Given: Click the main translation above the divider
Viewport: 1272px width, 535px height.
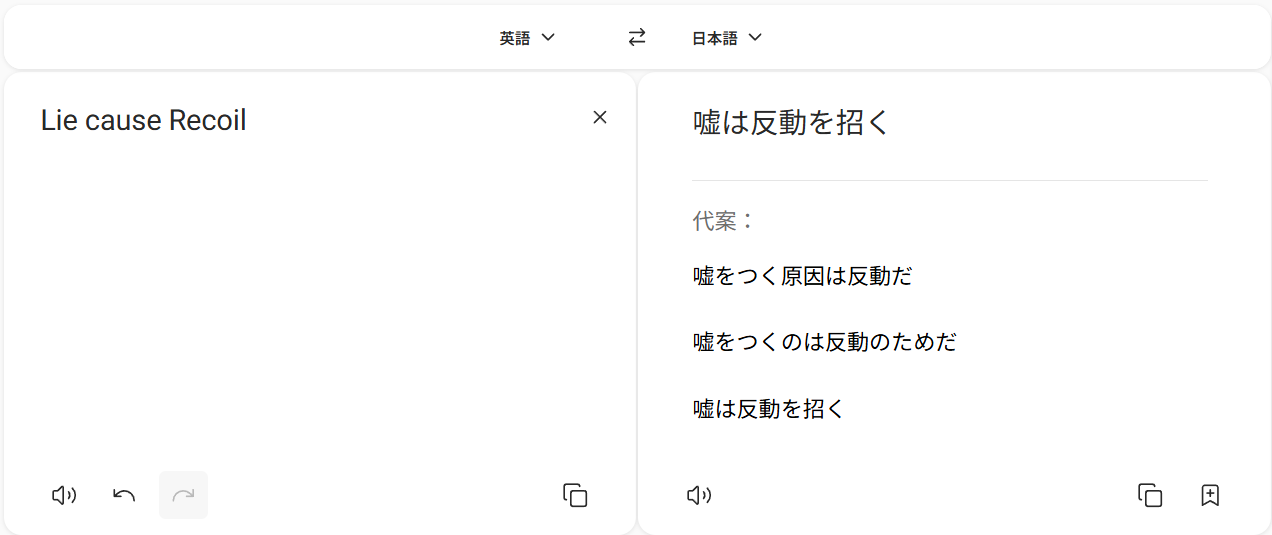Looking at the screenshot, I should pyautogui.click(x=790, y=123).
